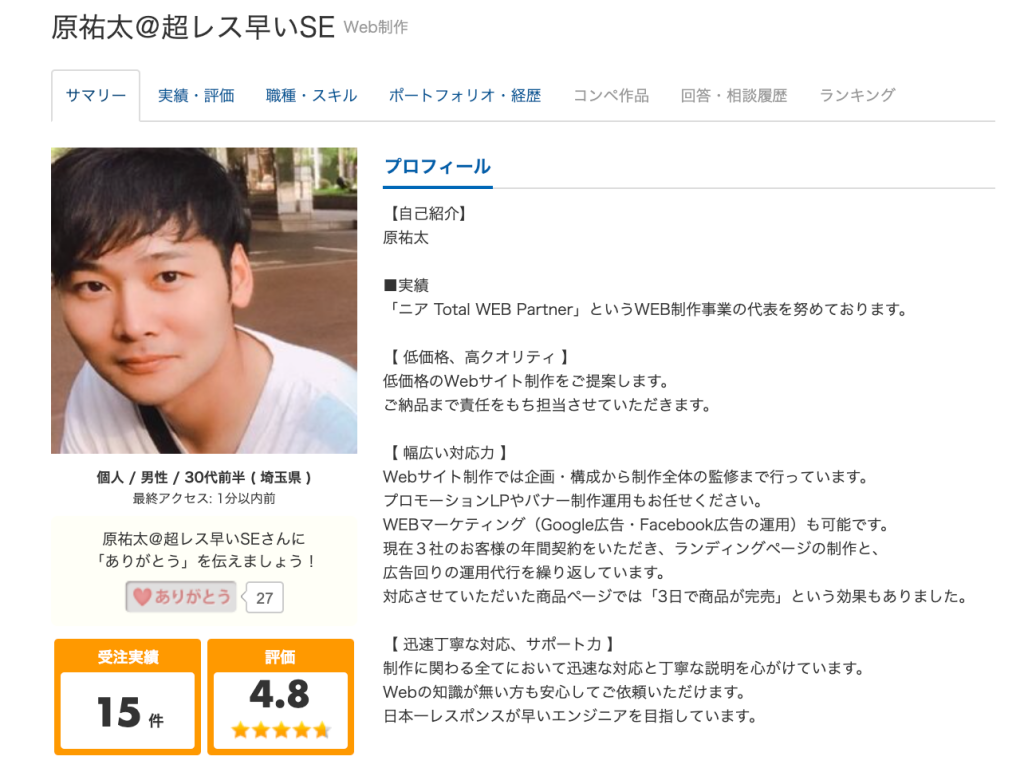Click the user name title 原祐太@超レス早いSE
Viewport: 1024px width, 768px height.
click(193, 27)
